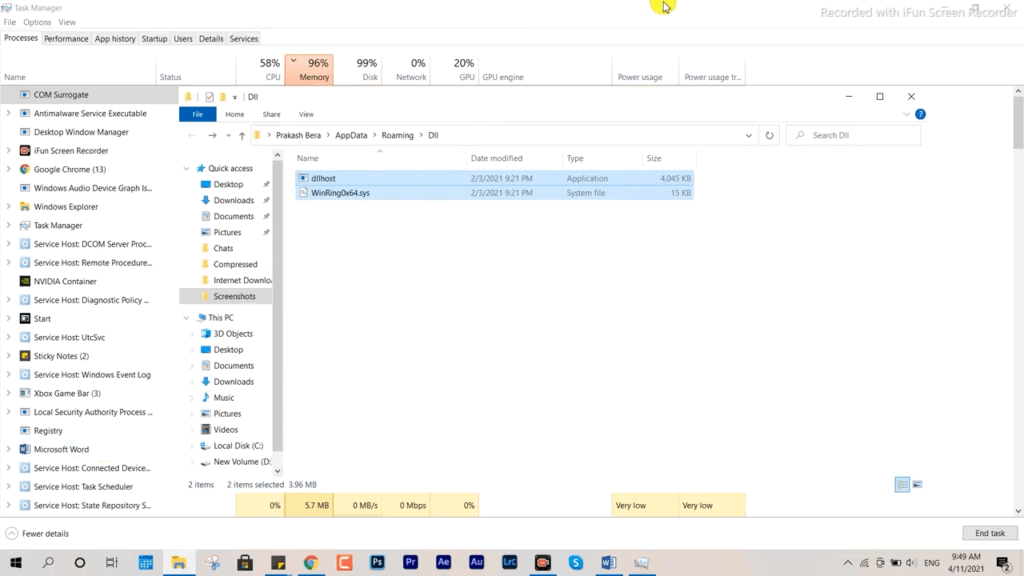
Task: Click the Windows Start button
Action: [x=16, y=562]
